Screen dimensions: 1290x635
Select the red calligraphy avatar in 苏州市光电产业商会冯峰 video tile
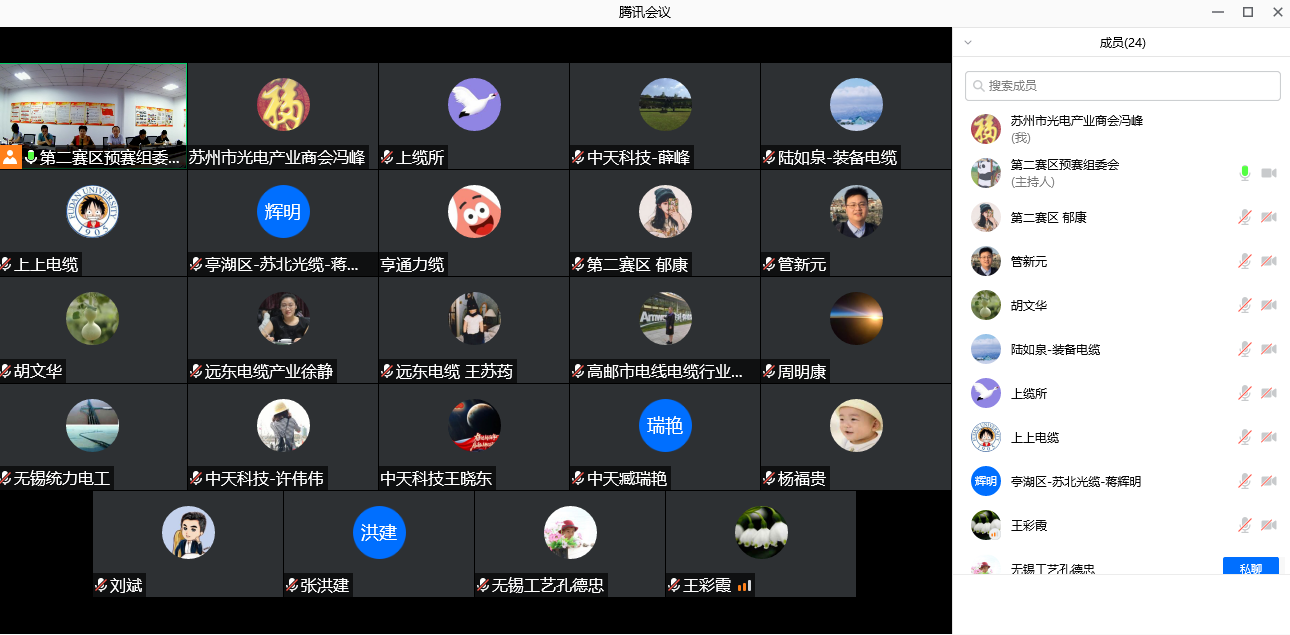283,104
